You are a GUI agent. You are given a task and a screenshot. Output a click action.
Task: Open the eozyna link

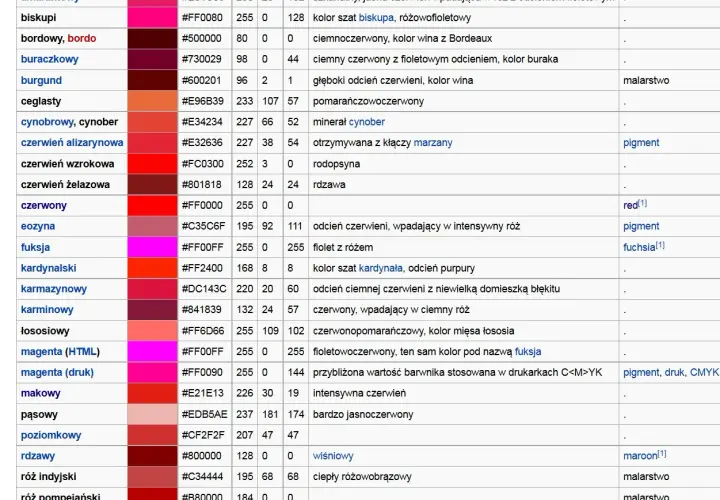[38, 226]
